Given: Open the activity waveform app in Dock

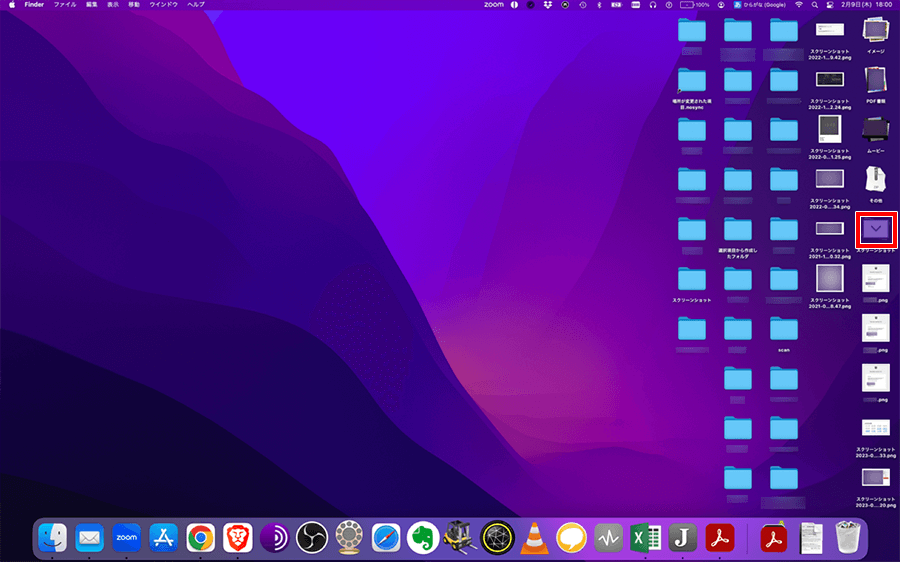Looking at the screenshot, I should pyautogui.click(x=608, y=538).
